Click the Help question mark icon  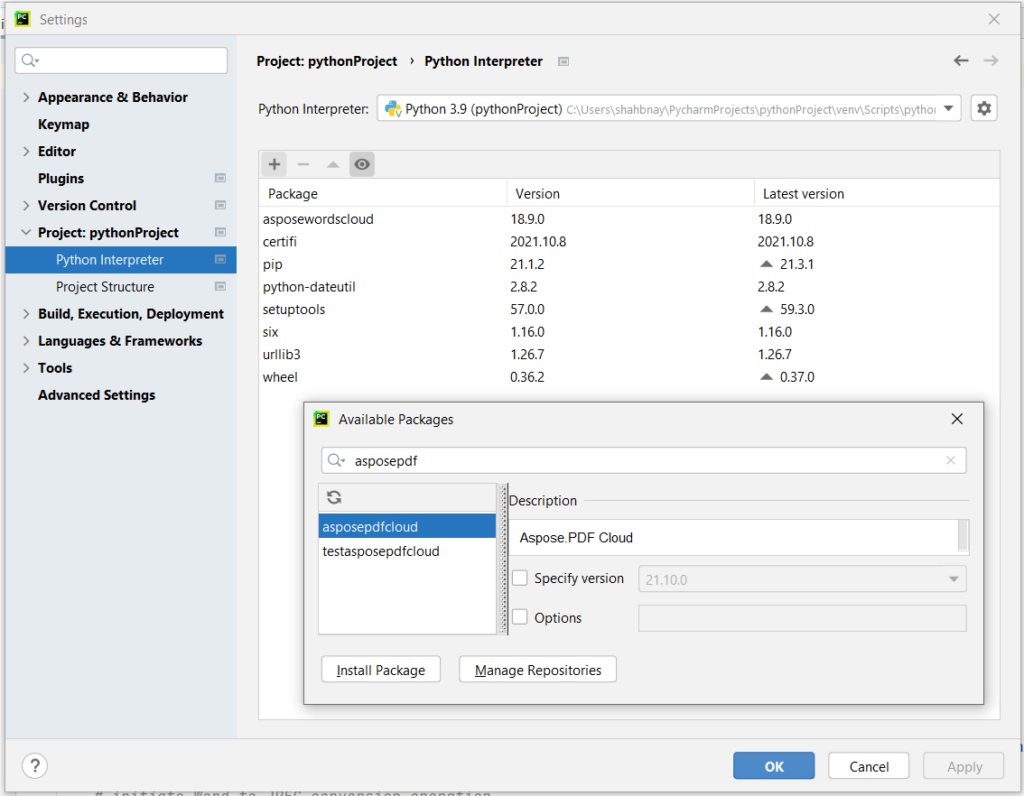(x=35, y=765)
